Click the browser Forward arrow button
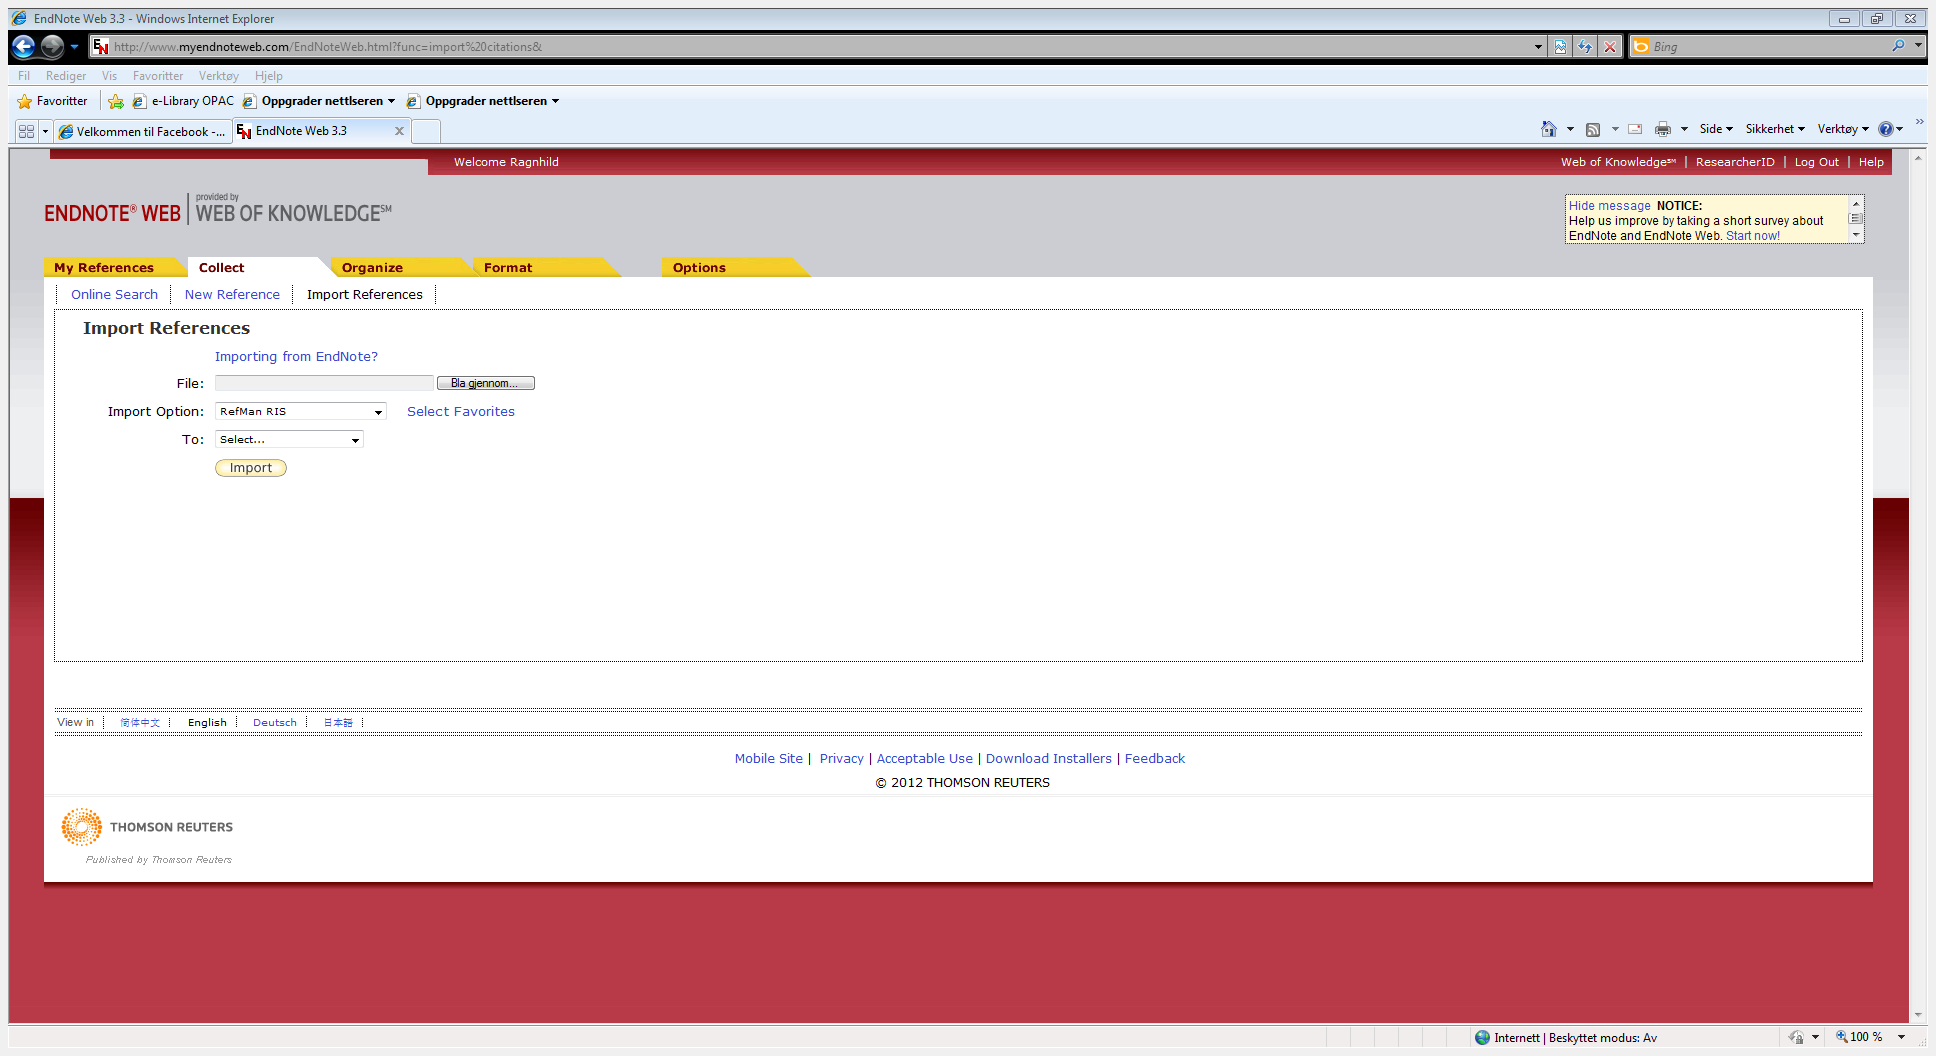 (52, 46)
